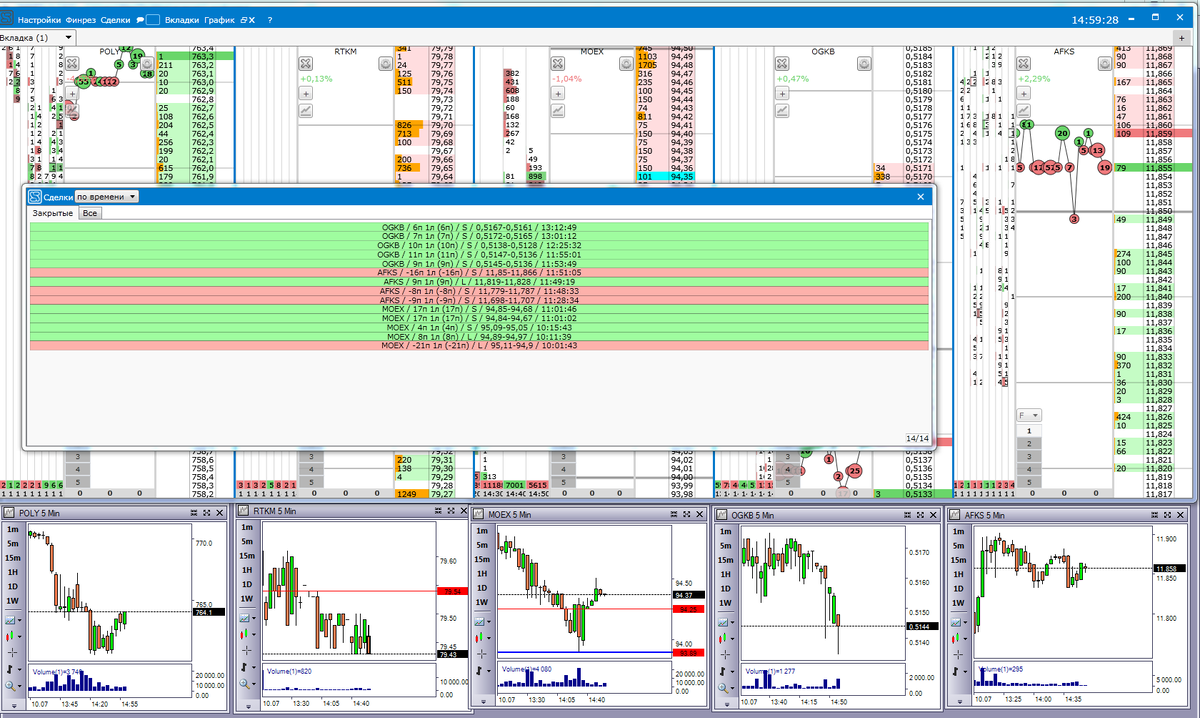Expand the F dropdown in AFKS panel
This screenshot has height=718, width=1200.
(1029, 414)
